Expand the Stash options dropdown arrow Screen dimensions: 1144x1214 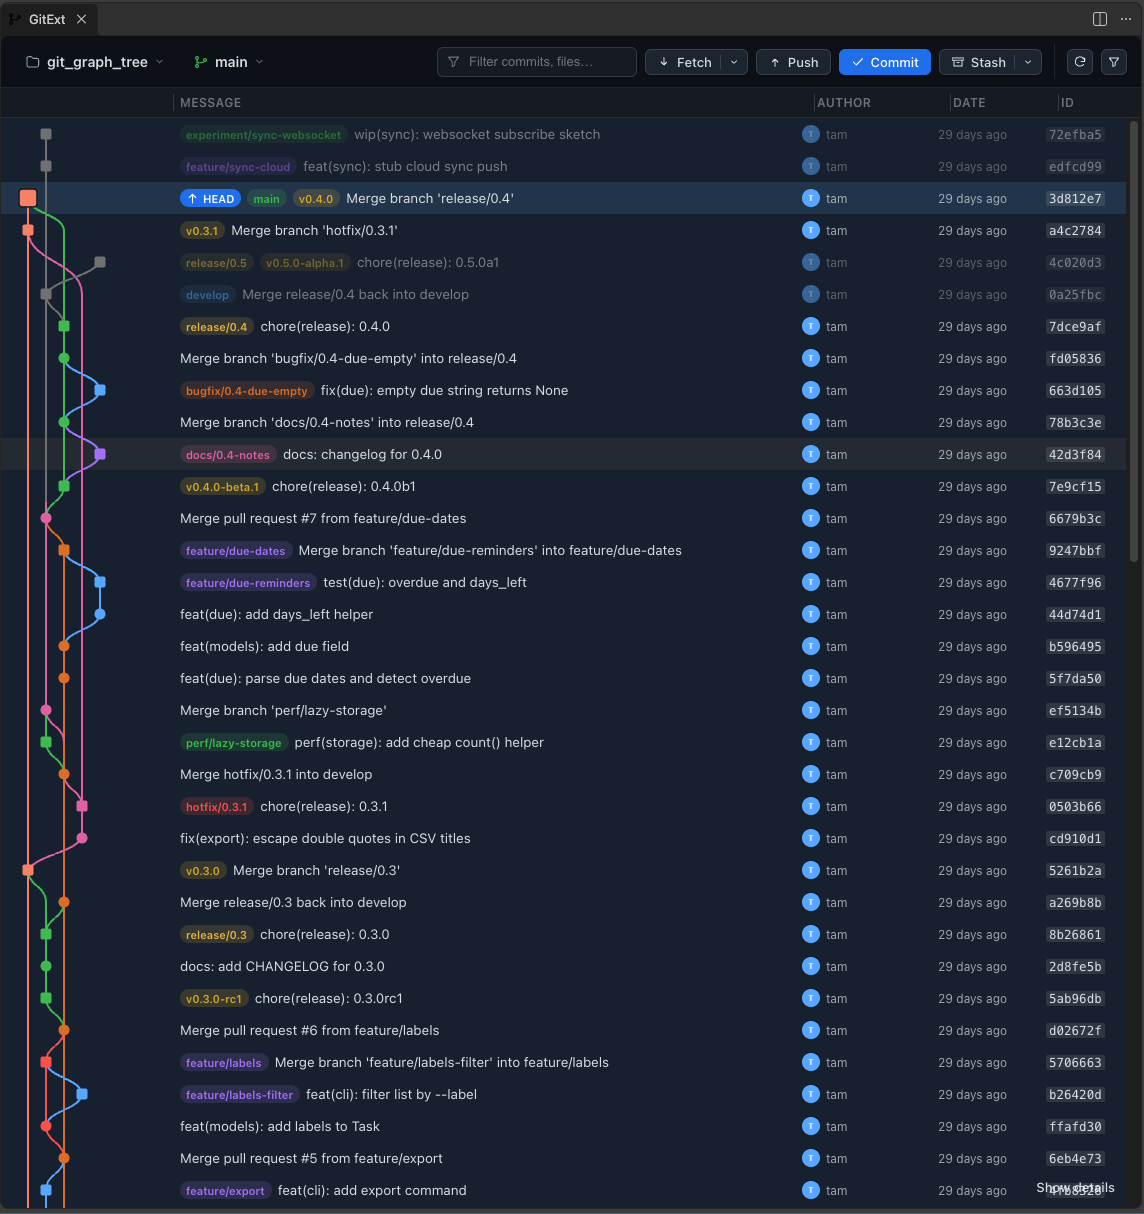[1028, 62]
